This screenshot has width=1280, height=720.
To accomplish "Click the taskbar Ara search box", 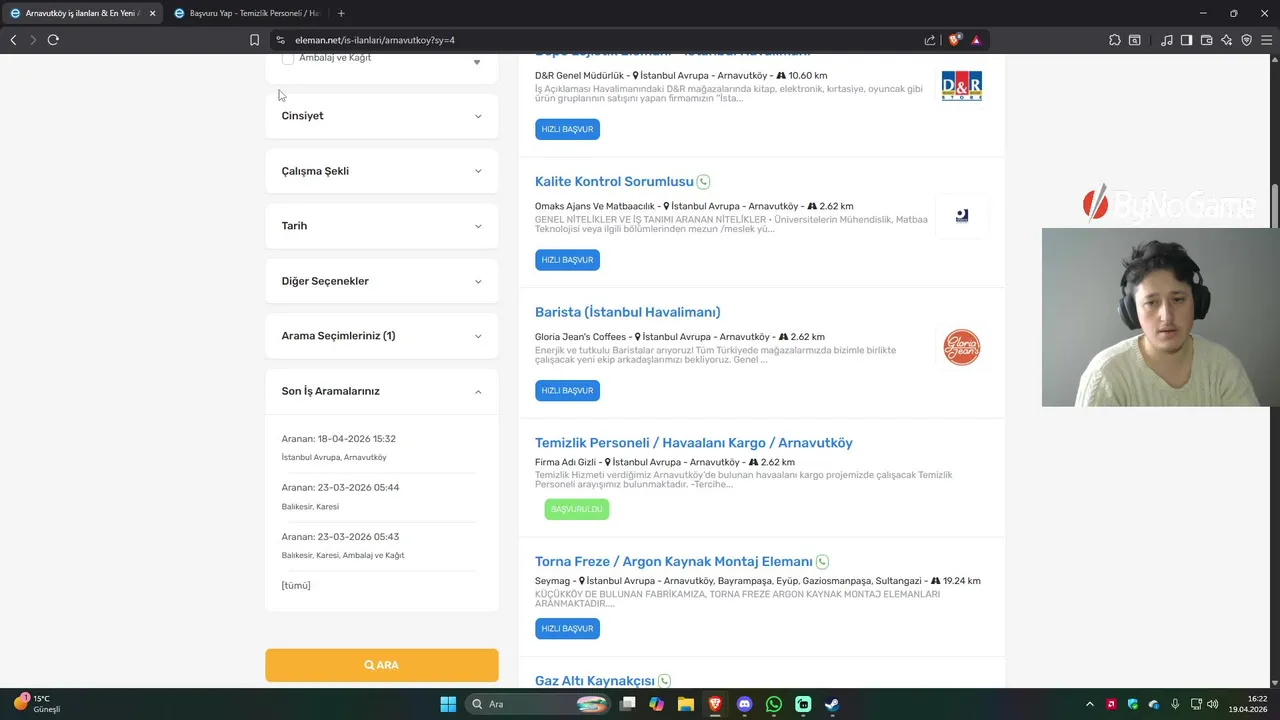I will (538, 704).
